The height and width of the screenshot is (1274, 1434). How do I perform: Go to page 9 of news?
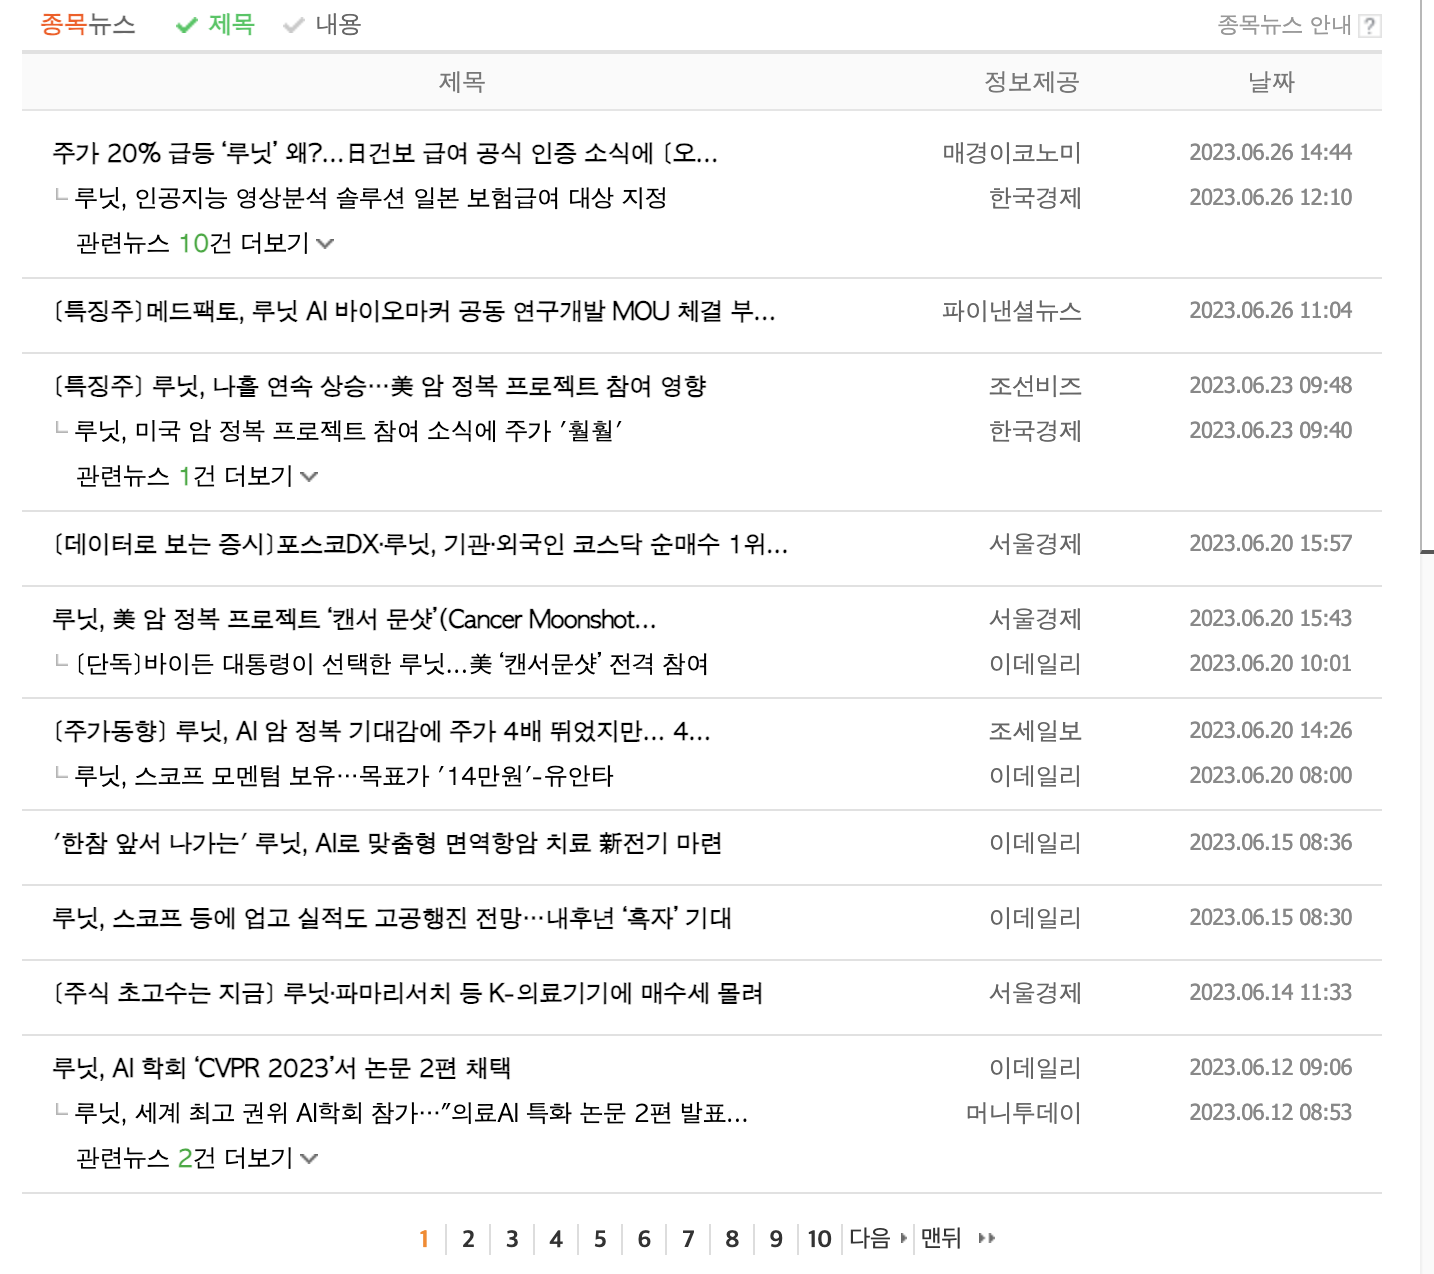pos(776,1239)
